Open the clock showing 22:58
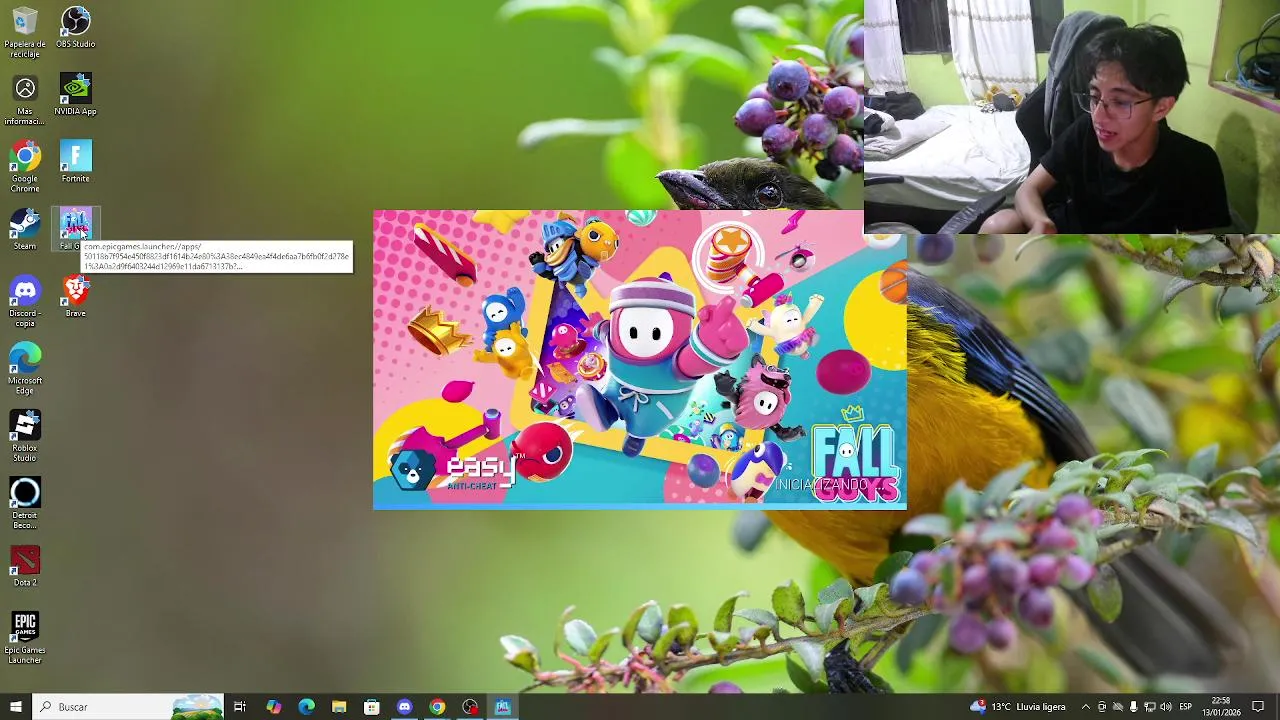The image size is (1280, 720). [1220, 707]
